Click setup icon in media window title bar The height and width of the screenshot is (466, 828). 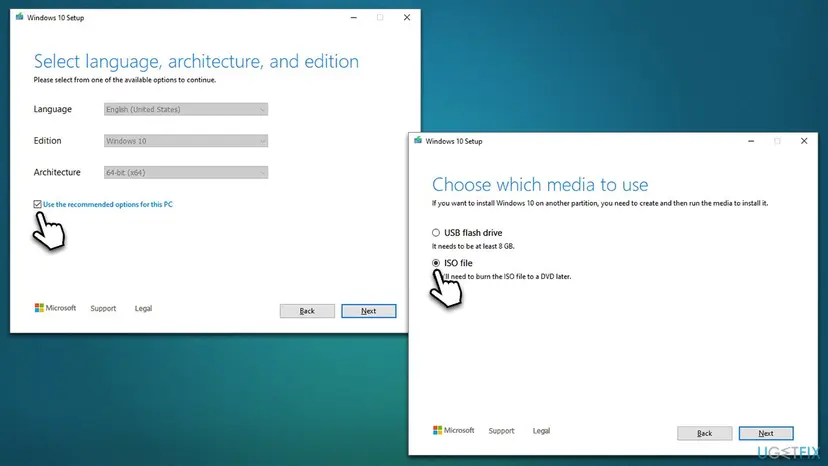[418, 141]
